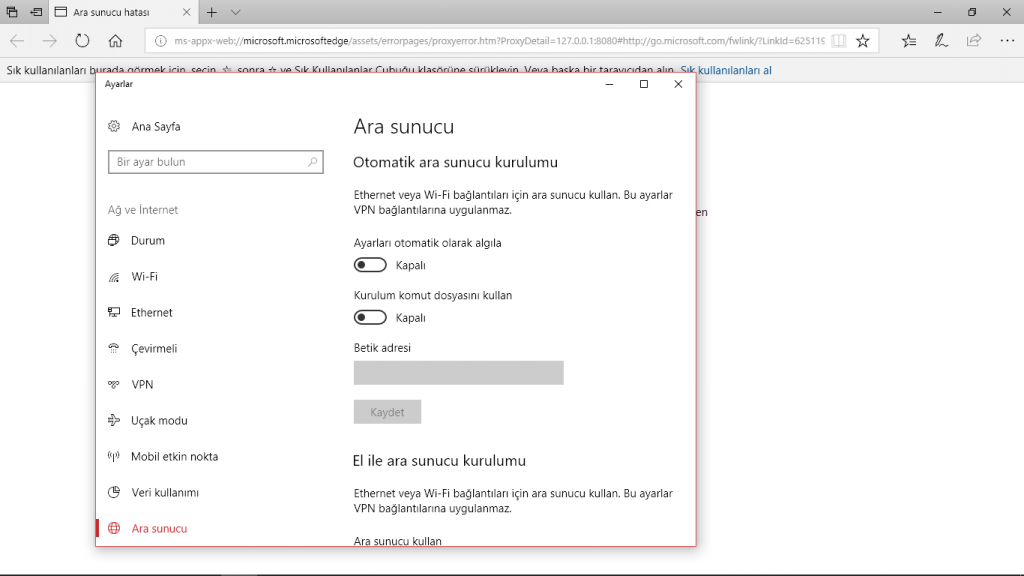Image resolution: width=1024 pixels, height=576 pixels.
Task: Click the Edge refresh page icon
Action: [x=83, y=41]
